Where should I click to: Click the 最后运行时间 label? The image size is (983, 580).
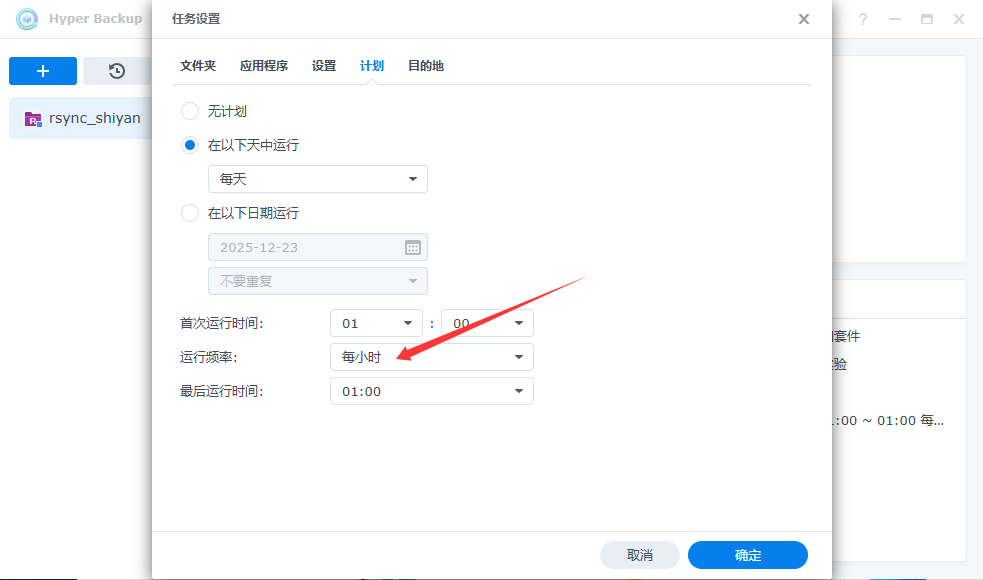click(222, 391)
